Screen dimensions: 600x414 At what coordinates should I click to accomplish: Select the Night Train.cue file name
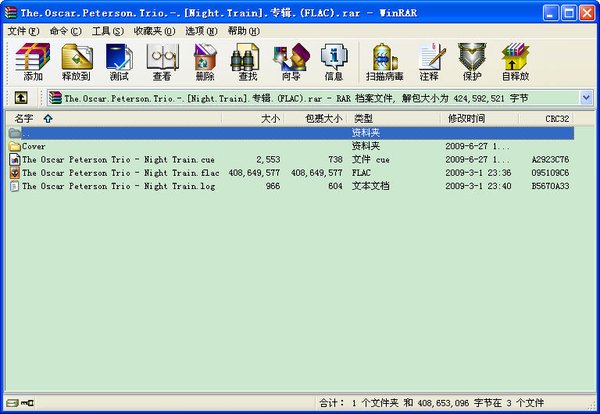click(118, 160)
